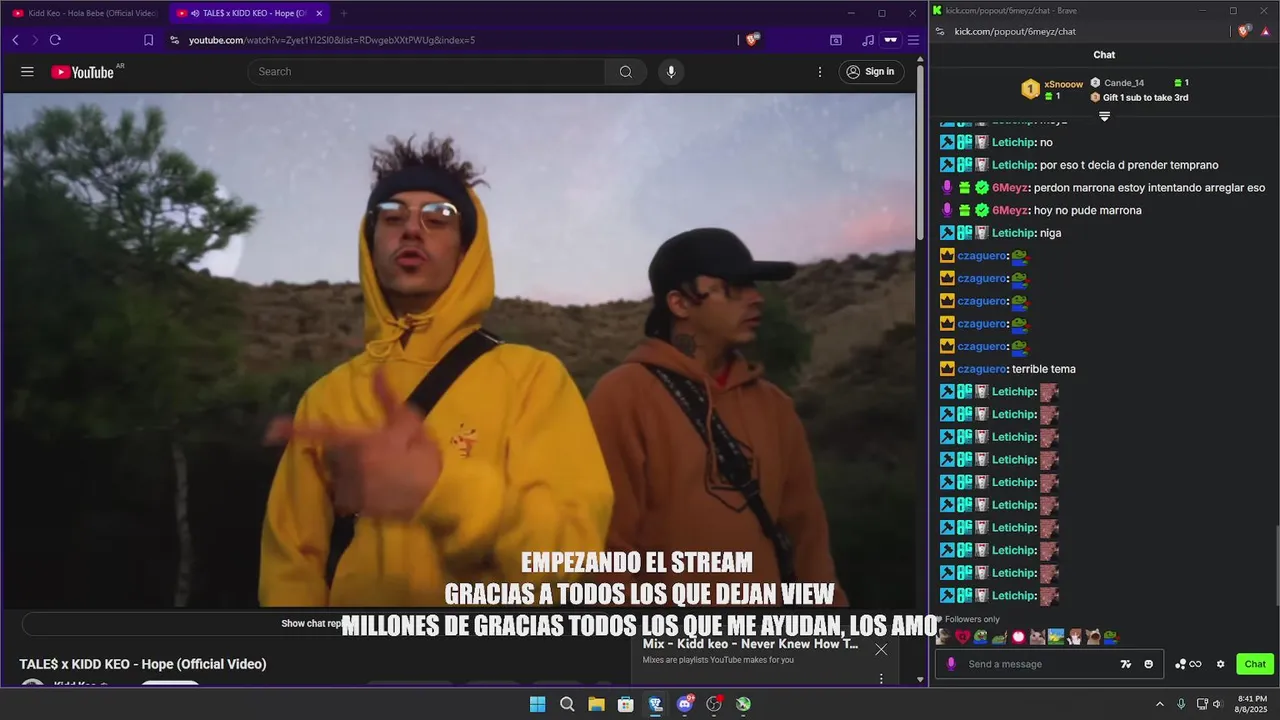Open a new browser tab
Screen dimensions: 1280x720
click(343, 13)
